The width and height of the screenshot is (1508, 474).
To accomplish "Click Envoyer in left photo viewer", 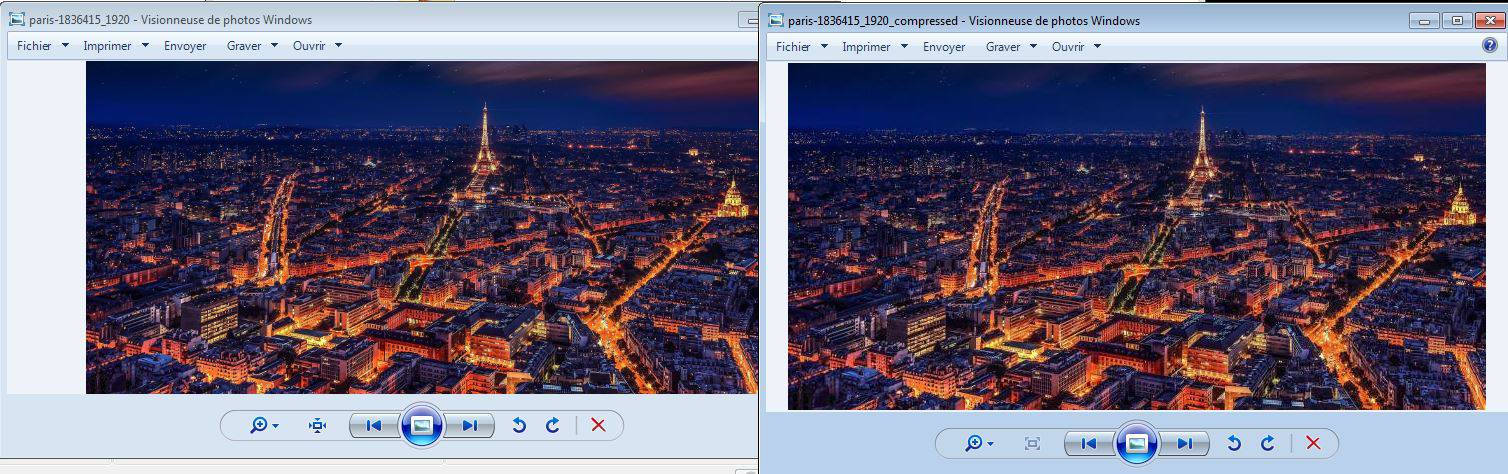I will [x=185, y=46].
